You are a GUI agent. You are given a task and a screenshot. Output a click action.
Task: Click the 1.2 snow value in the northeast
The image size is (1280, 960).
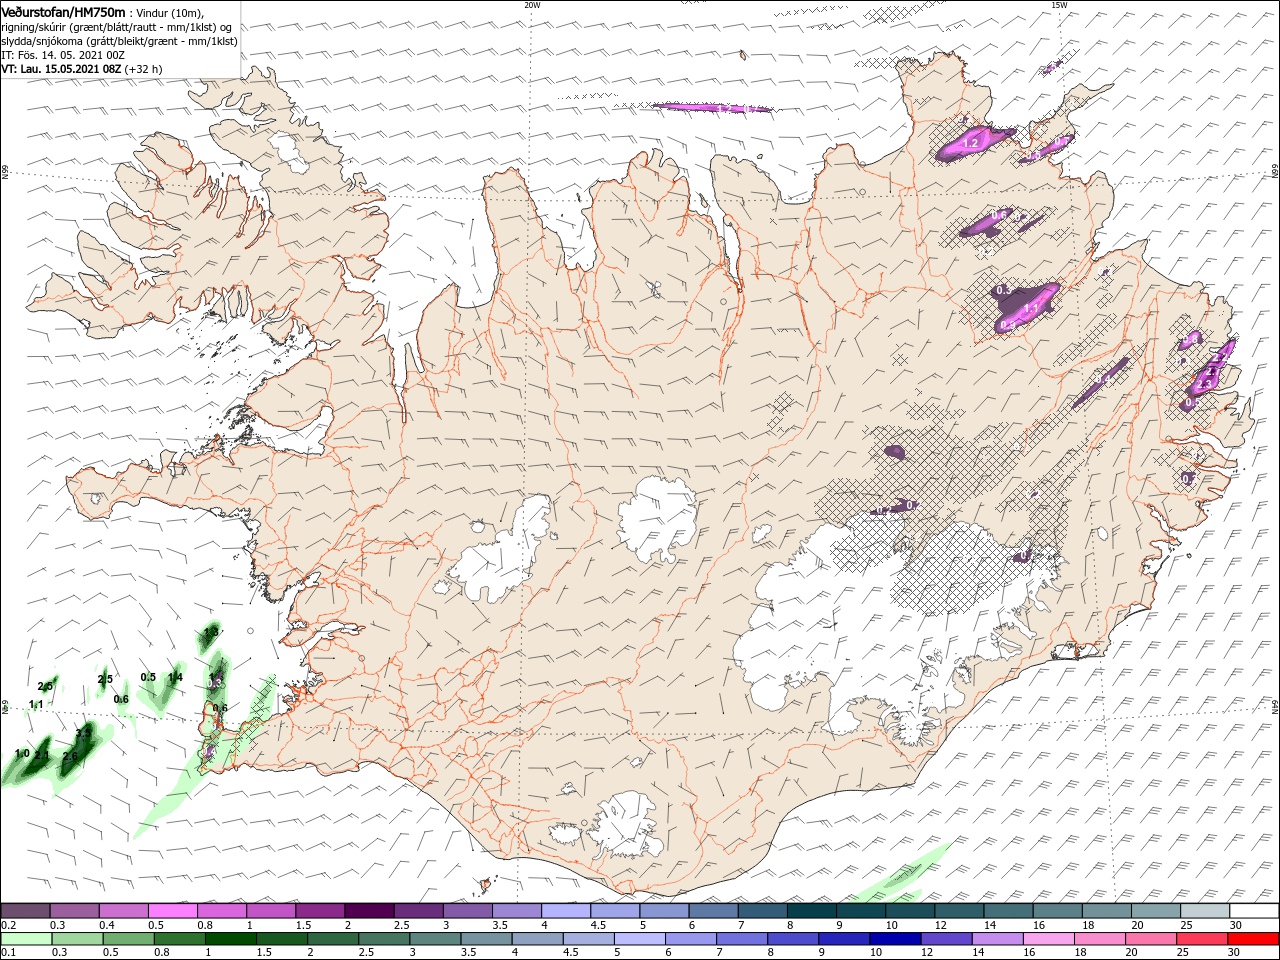[969, 145]
